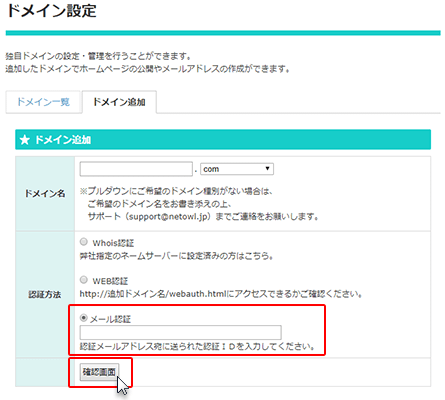Select the WEB認証 radio button
The image size is (445, 400).
pyautogui.click(x=84, y=280)
